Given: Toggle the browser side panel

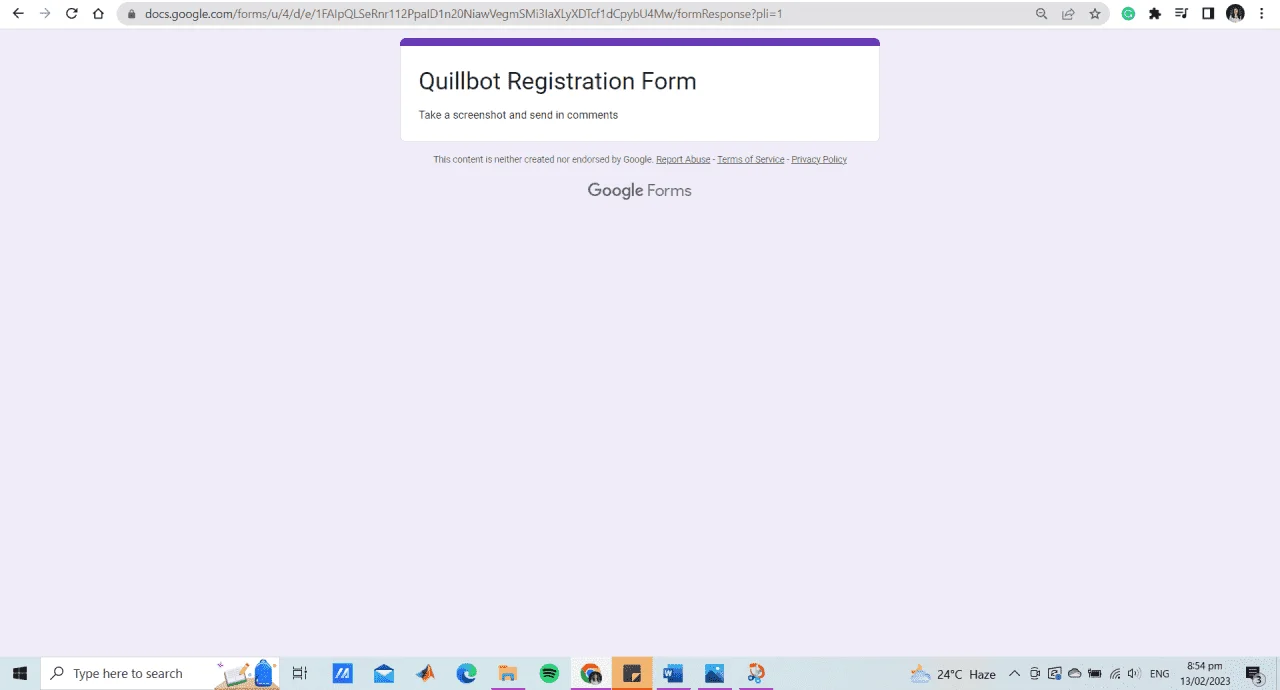Looking at the screenshot, I should (1208, 14).
